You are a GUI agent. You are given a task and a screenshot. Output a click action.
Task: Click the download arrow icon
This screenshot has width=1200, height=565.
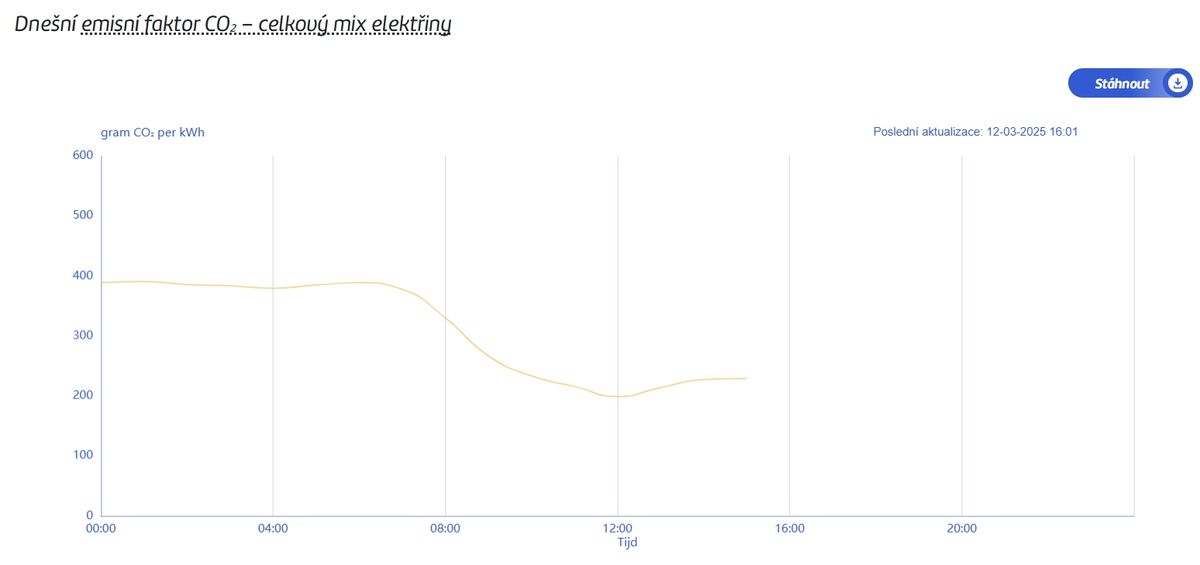click(1177, 83)
